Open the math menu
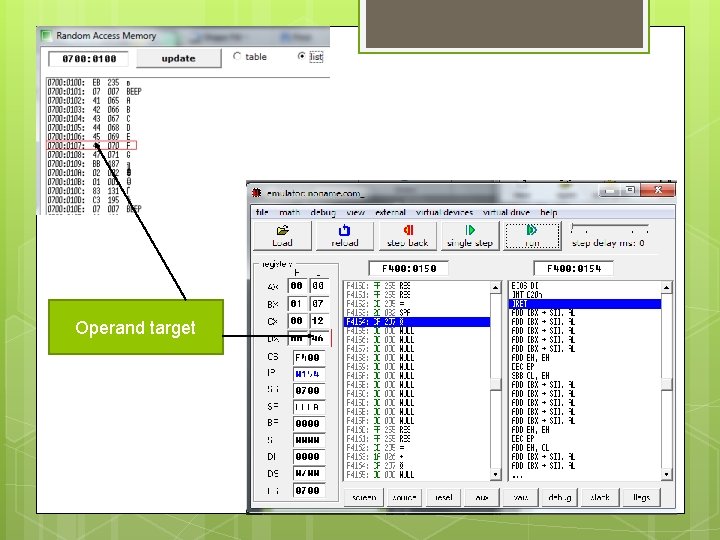Screen dimensions: 720x540 (x=290, y=212)
